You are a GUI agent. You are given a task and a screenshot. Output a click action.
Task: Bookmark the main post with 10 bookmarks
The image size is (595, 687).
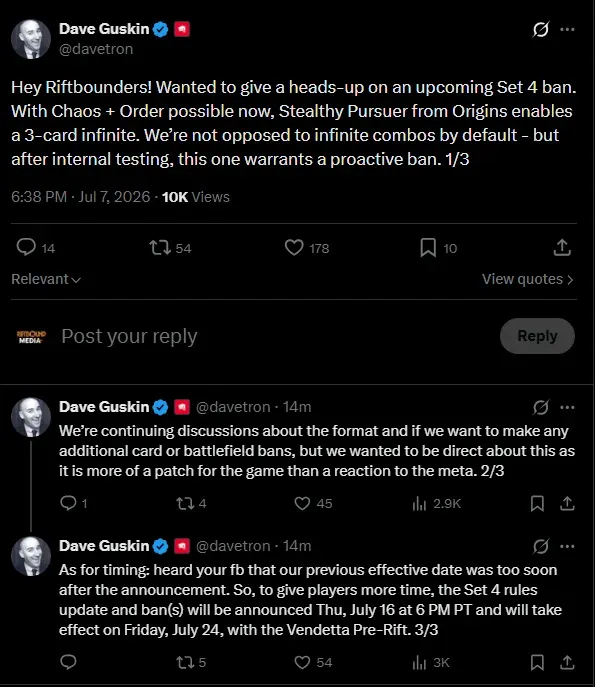428,248
